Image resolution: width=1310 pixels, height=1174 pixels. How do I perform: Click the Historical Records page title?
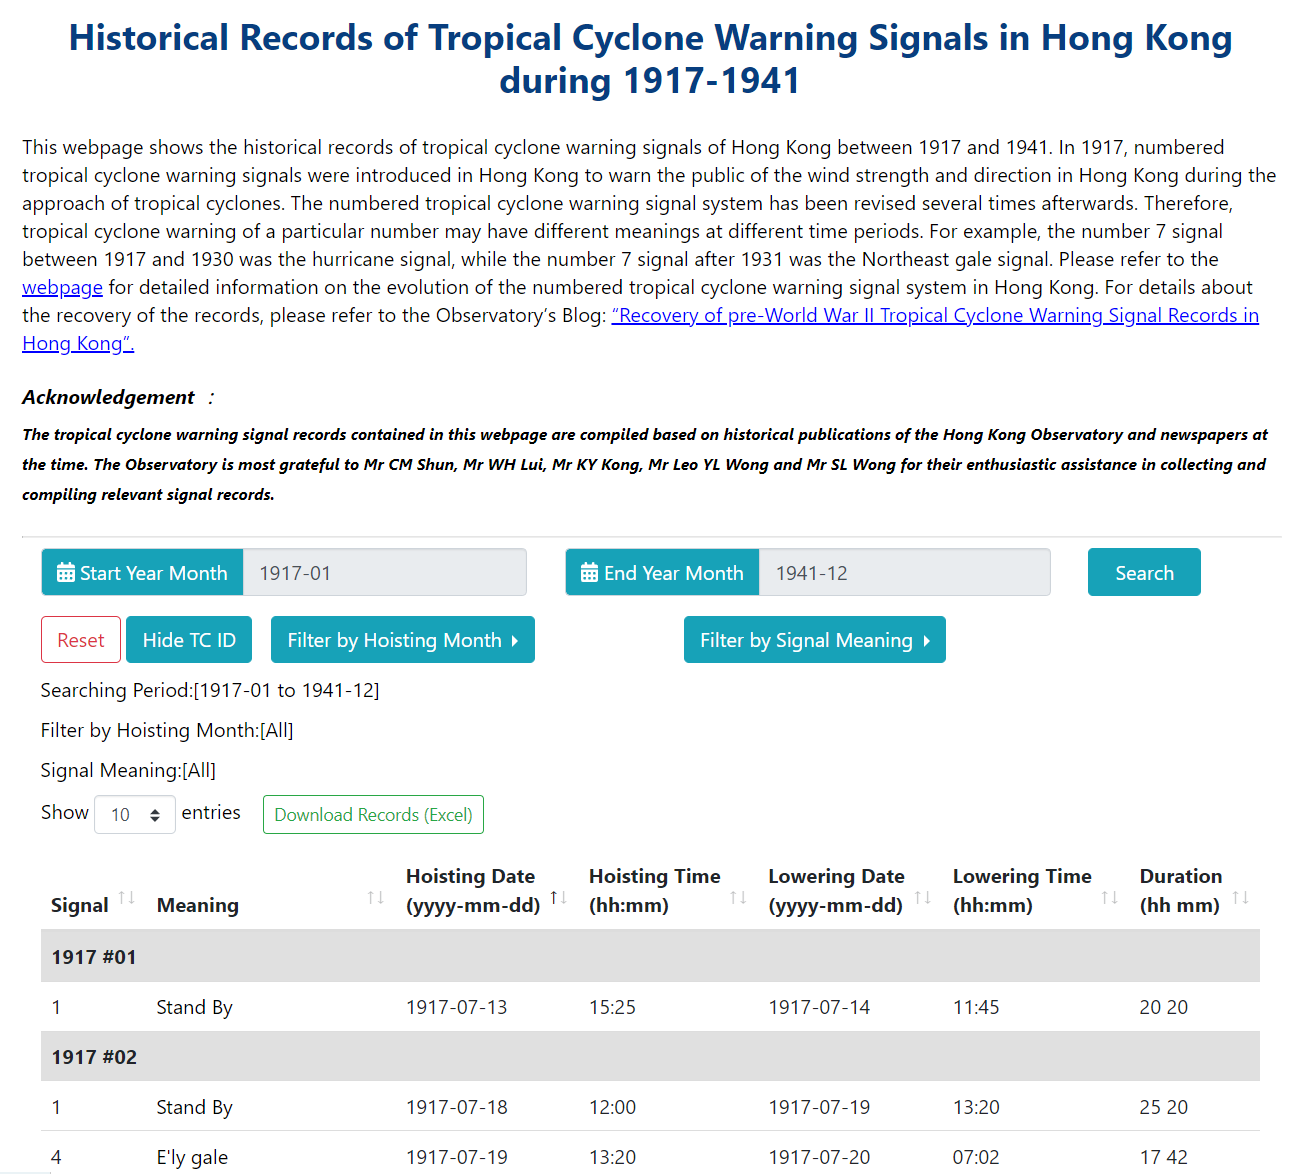tap(650, 59)
